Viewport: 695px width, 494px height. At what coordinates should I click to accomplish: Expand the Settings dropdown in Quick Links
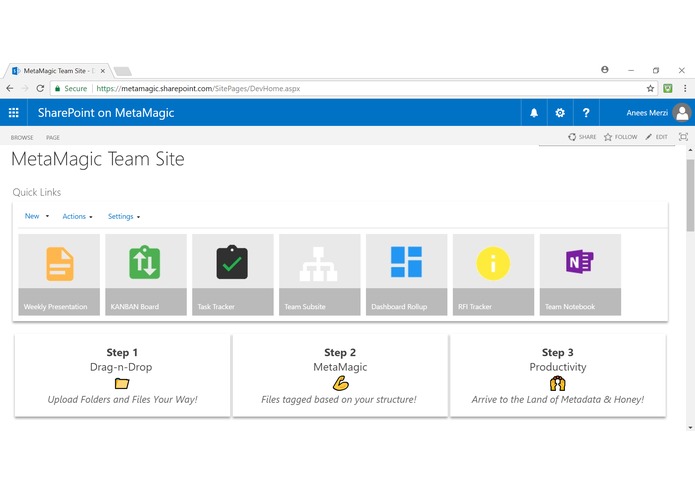pyautogui.click(x=124, y=216)
